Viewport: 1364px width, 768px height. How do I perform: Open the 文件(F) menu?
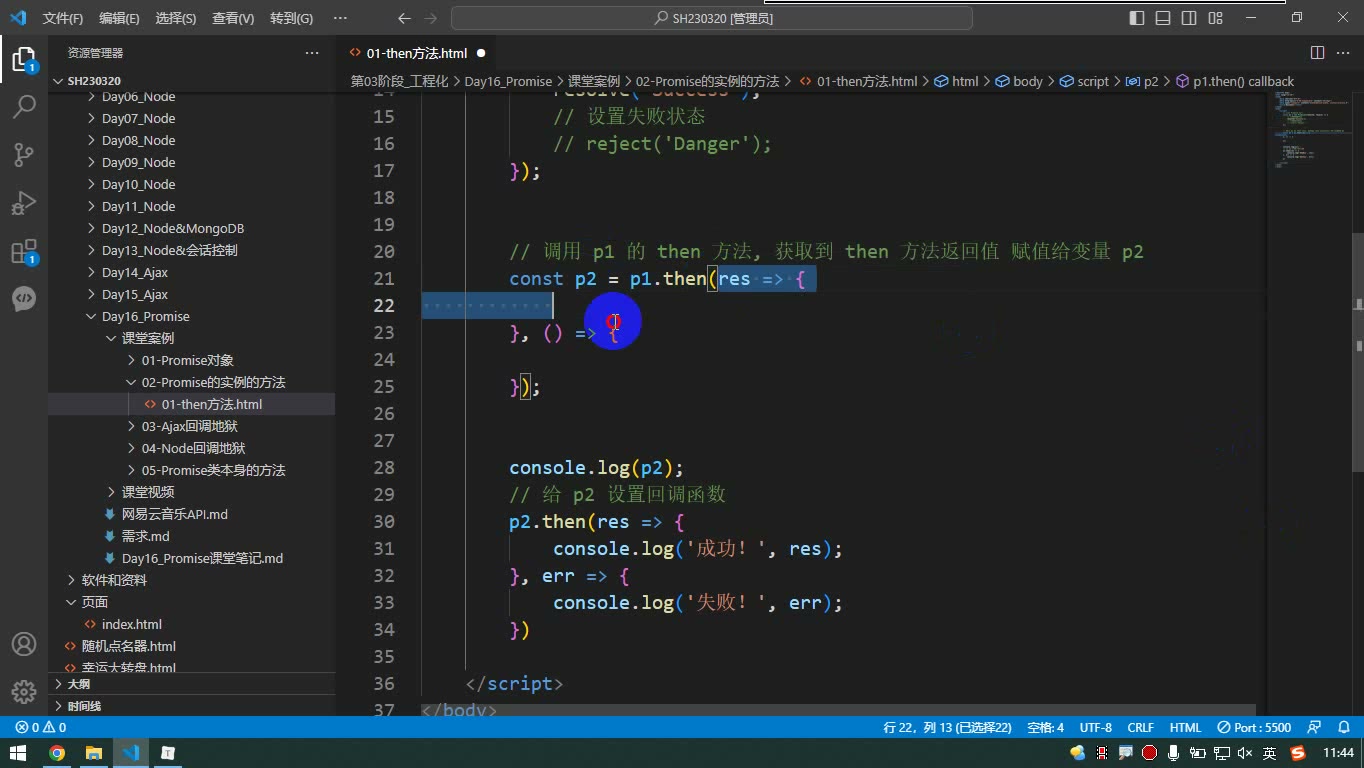click(x=63, y=18)
